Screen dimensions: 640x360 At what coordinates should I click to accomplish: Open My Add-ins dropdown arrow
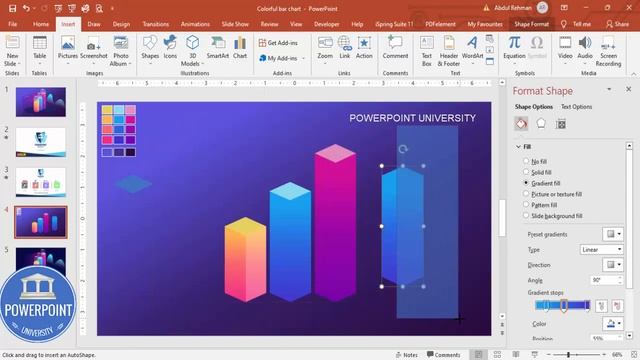tap(303, 58)
